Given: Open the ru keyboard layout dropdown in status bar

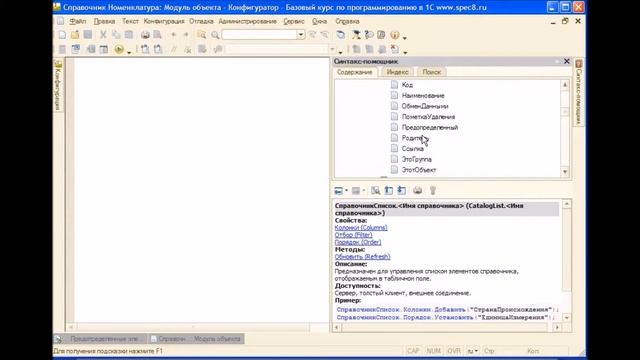Looking at the screenshot, I should click(473, 351).
